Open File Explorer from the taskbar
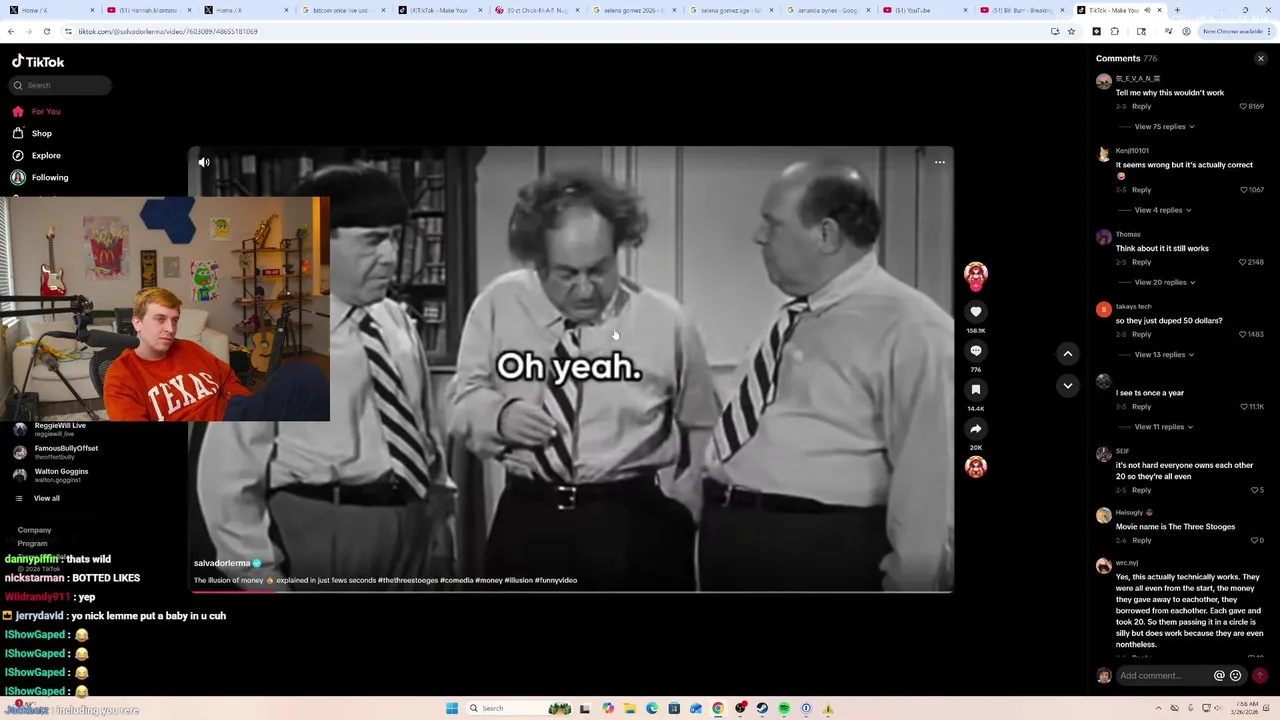1280x720 pixels. pyautogui.click(x=630, y=708)
